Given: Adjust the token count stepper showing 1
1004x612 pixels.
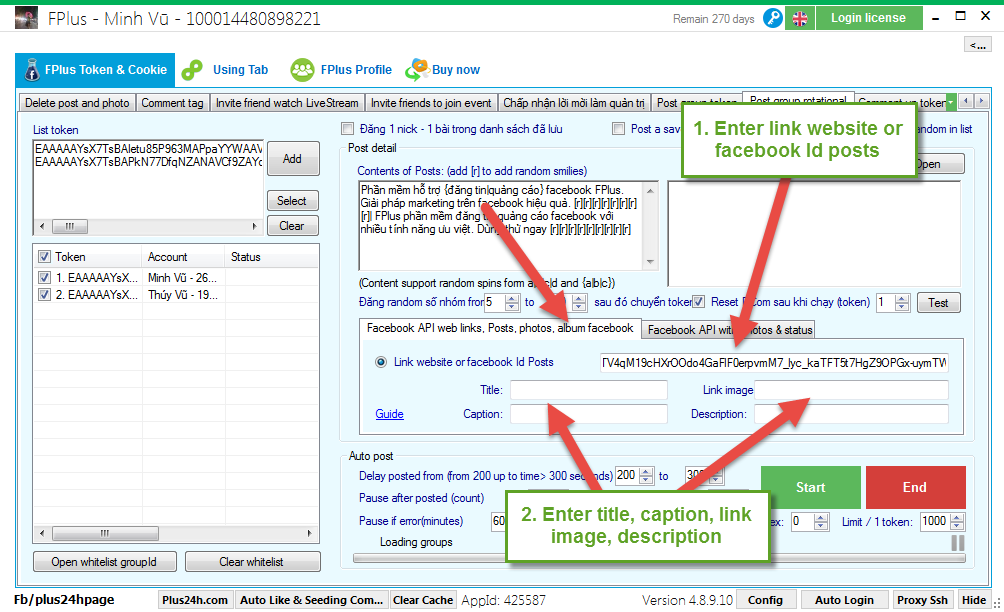Looking at the screenshot, I should pyautogui.click(x=902, y=302).
